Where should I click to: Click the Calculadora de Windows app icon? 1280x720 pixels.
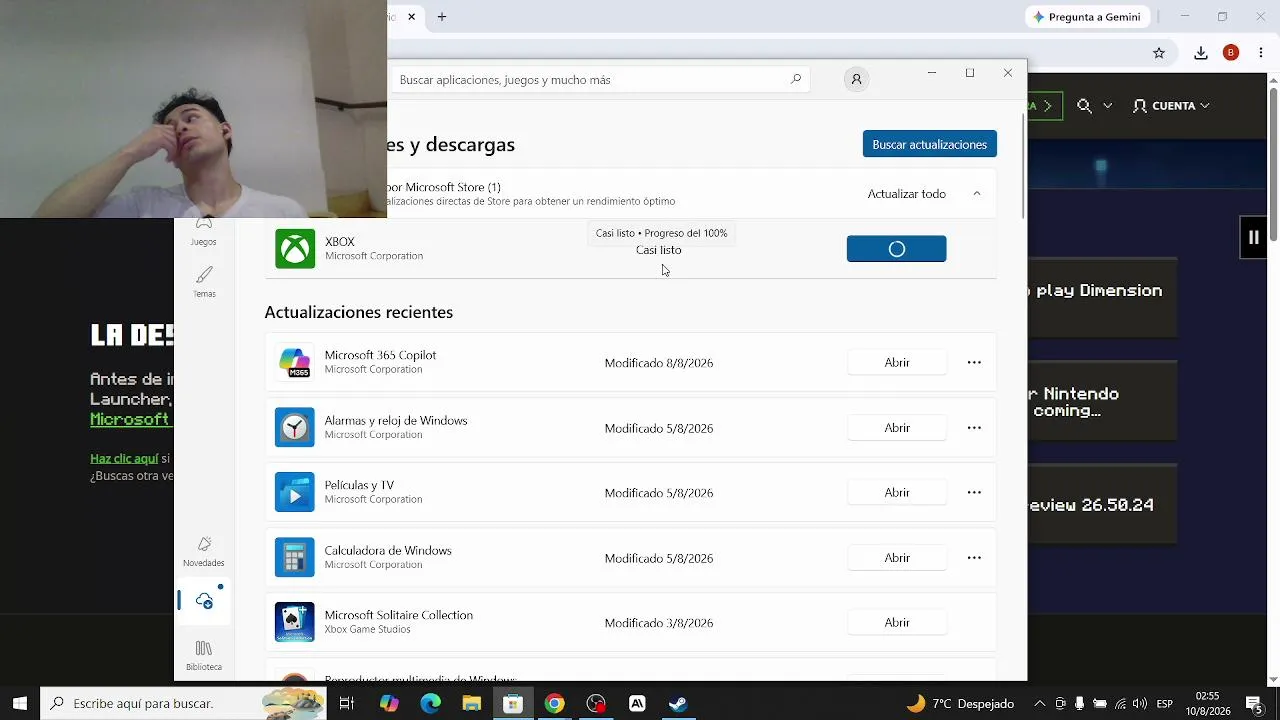[295, 558]
